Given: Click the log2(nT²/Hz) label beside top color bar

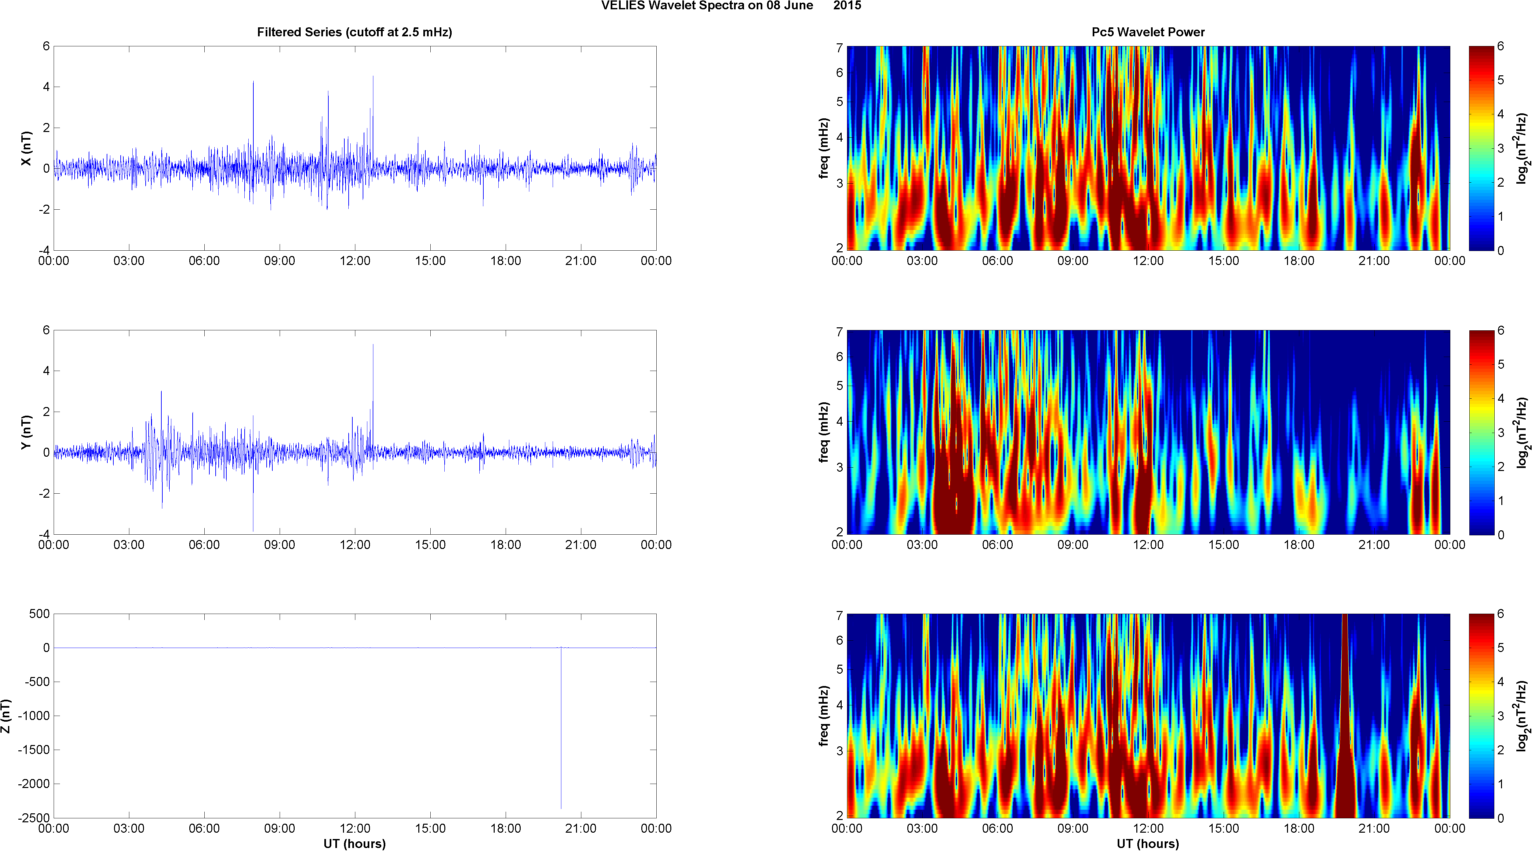Looking at the screenshot, I should coord(1522,148).
